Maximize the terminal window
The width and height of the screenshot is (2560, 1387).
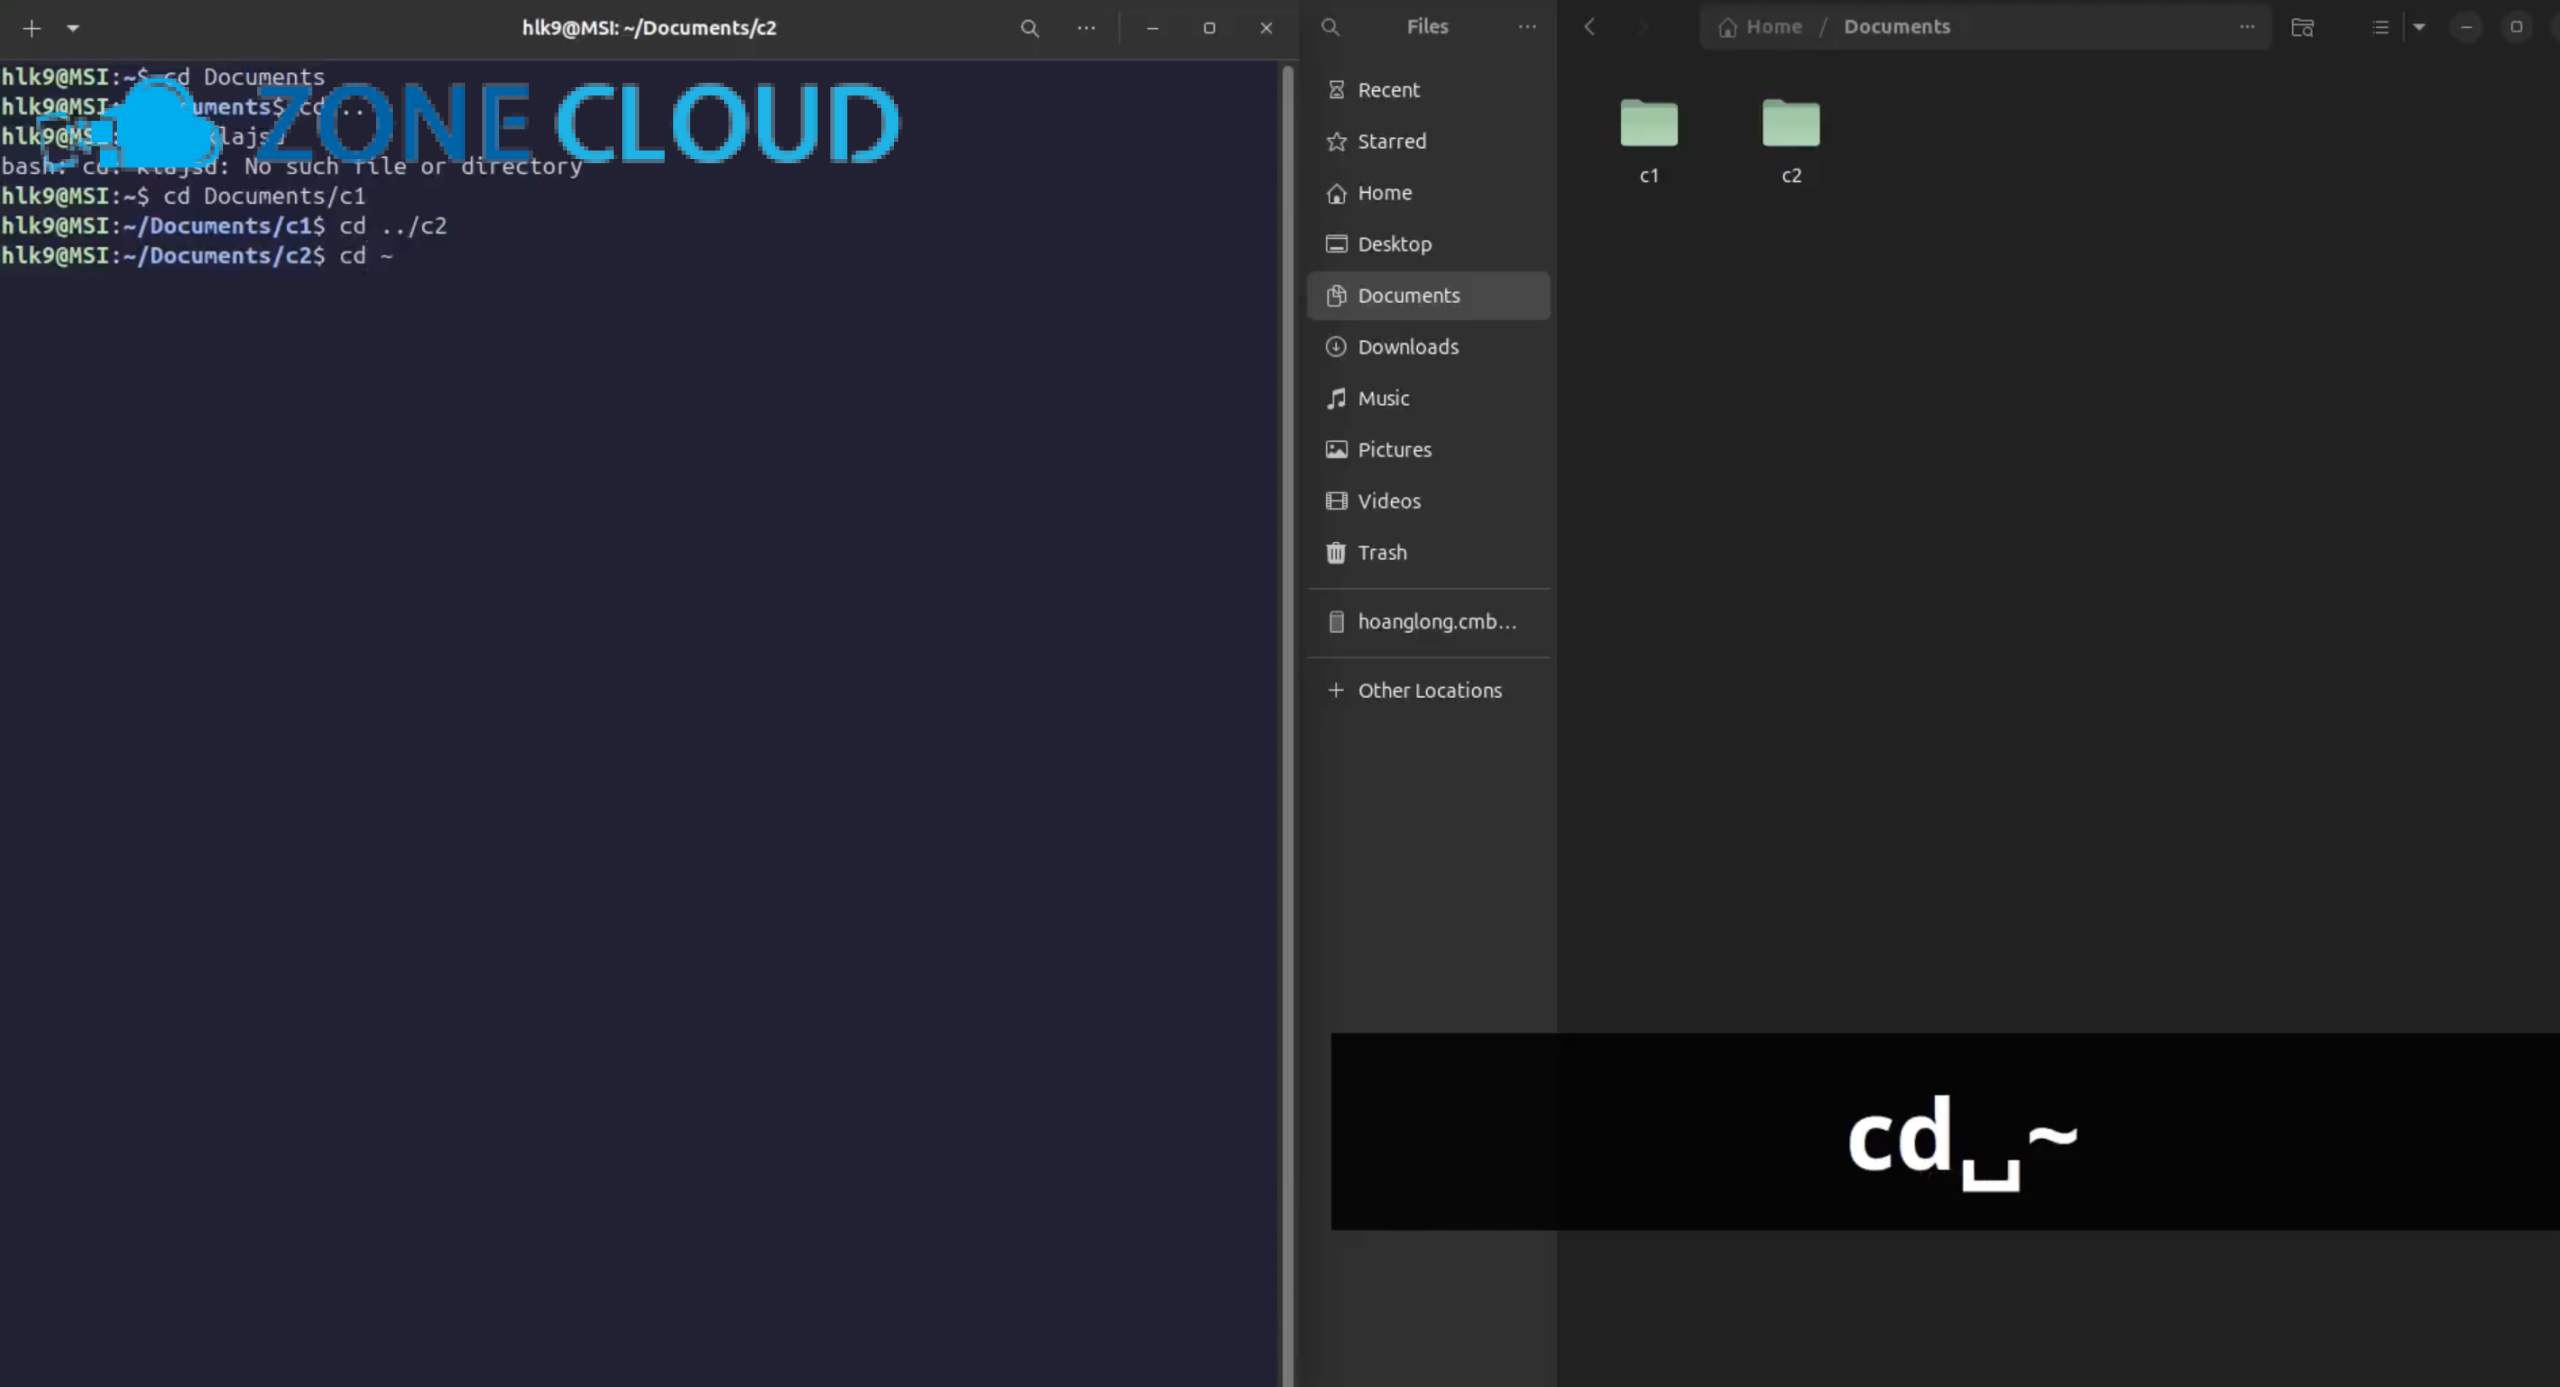pos(1209,28)
